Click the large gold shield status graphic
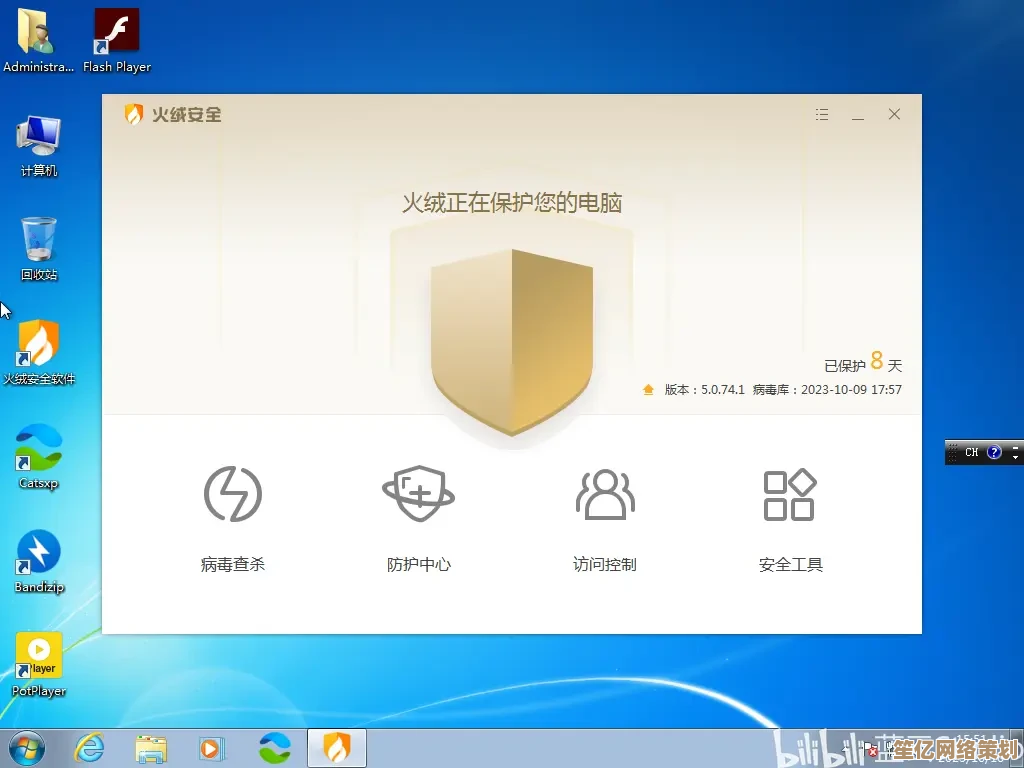The height and width of the screenshot is (768, 1024). (x=512, y=342)
